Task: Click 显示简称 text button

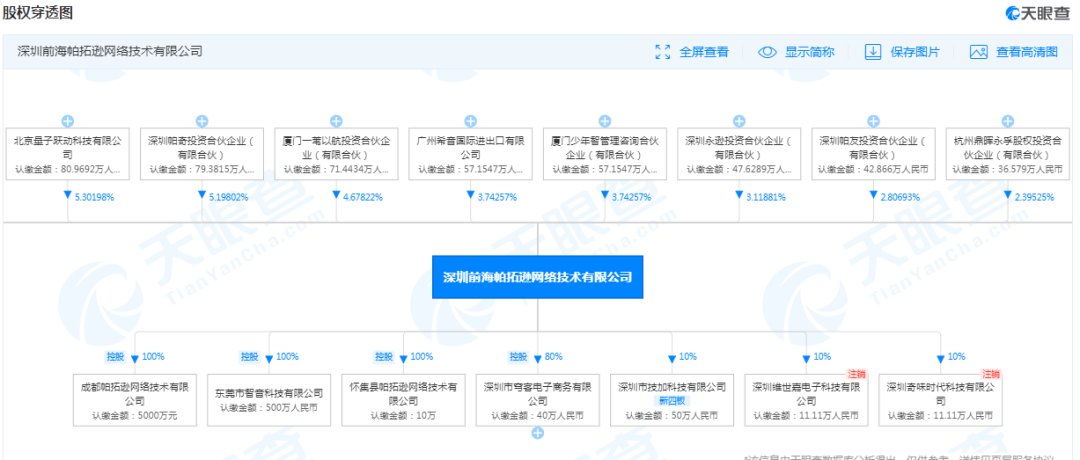Action: [x=810, y=52]
